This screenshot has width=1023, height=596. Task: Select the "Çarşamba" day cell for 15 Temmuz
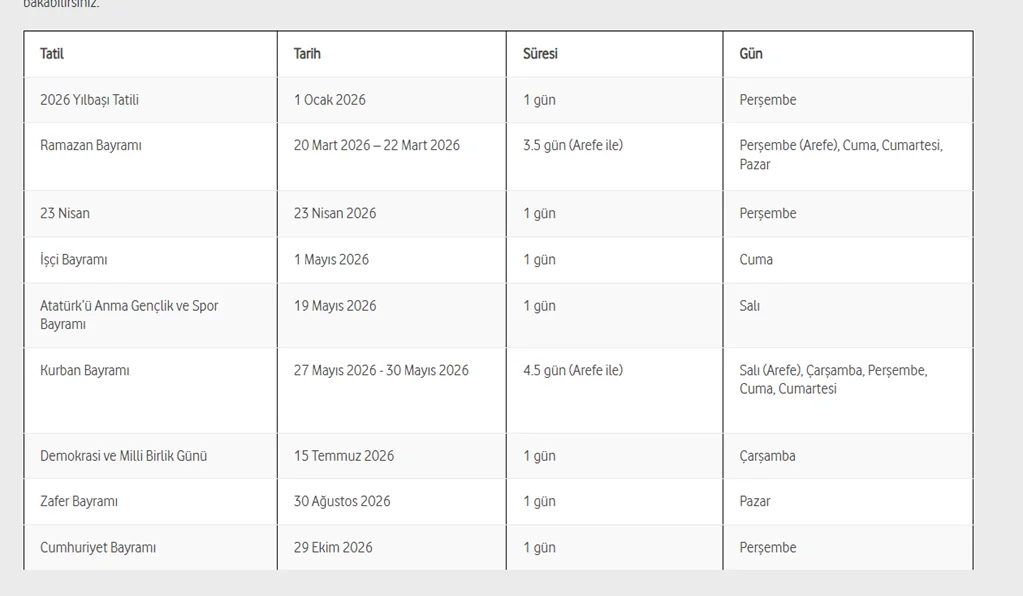tap(768, 456)
